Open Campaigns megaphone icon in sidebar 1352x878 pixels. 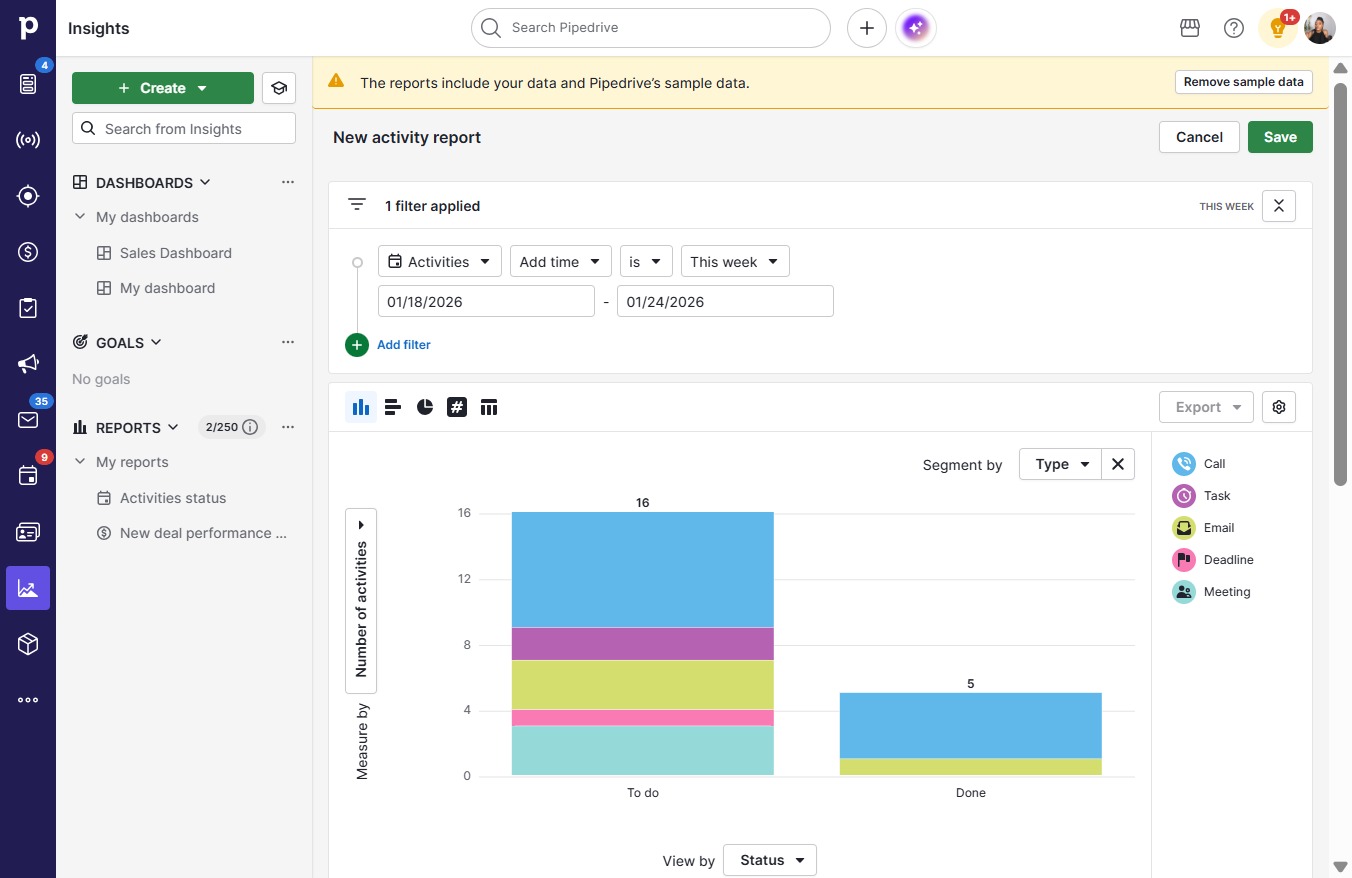pyautogui.click(x=28, y=364)
